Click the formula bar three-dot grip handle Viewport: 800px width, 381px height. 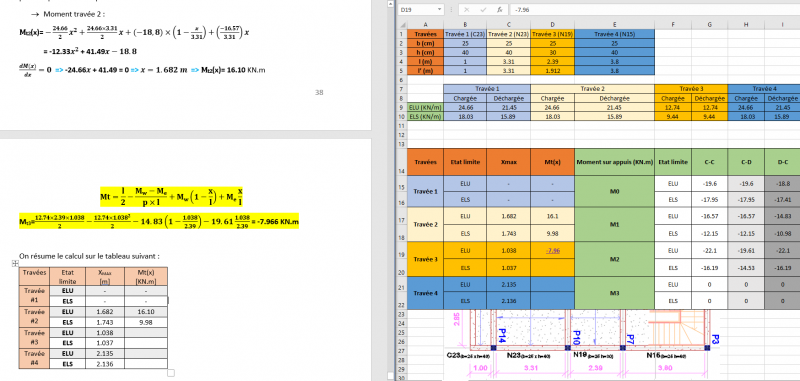(452, 10)
